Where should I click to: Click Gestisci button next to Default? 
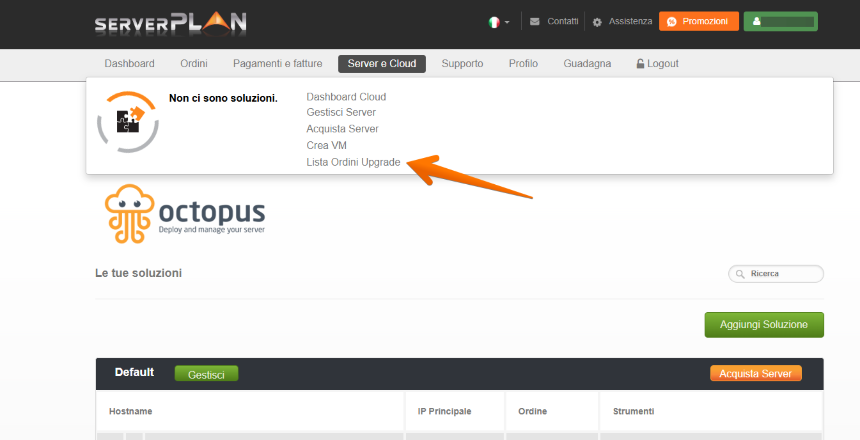pos(206,374)
